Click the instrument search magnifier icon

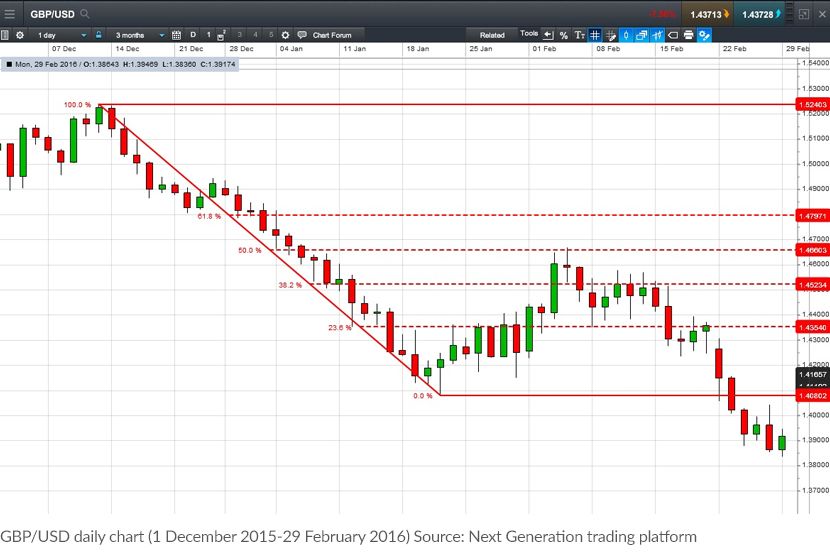click(85, 14)
